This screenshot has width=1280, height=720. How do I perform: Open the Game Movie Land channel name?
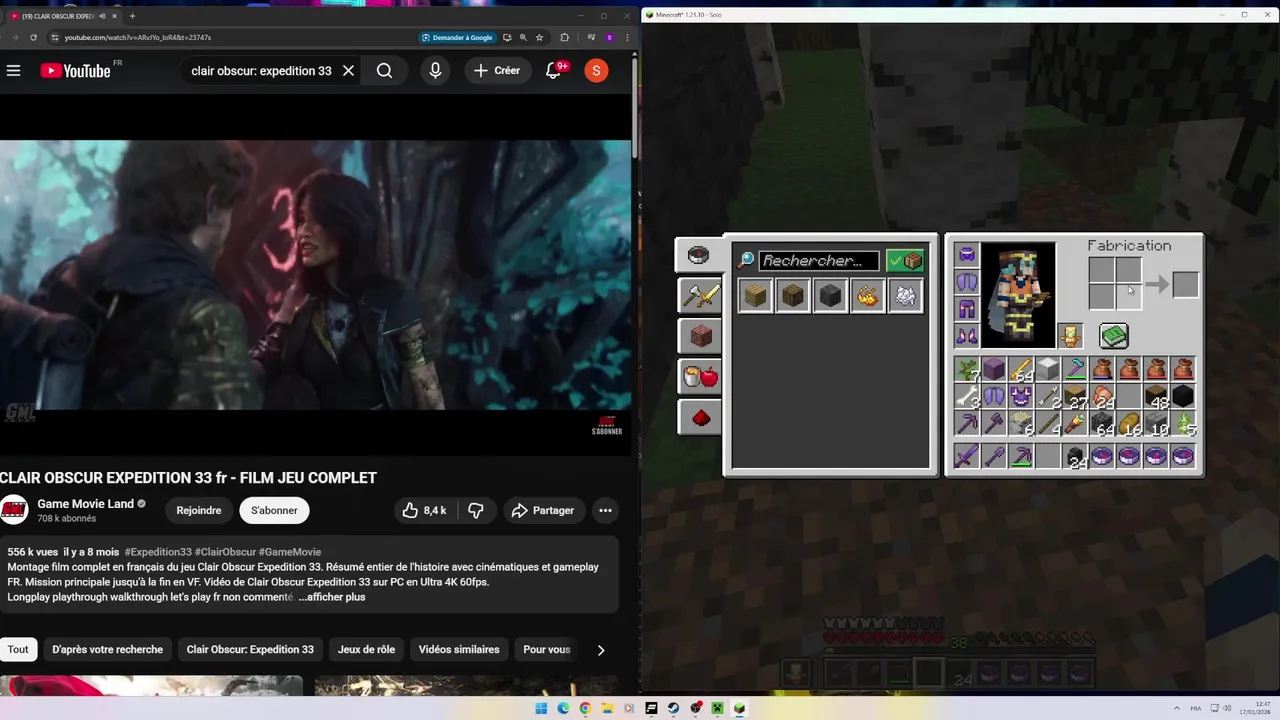point(85,504)
